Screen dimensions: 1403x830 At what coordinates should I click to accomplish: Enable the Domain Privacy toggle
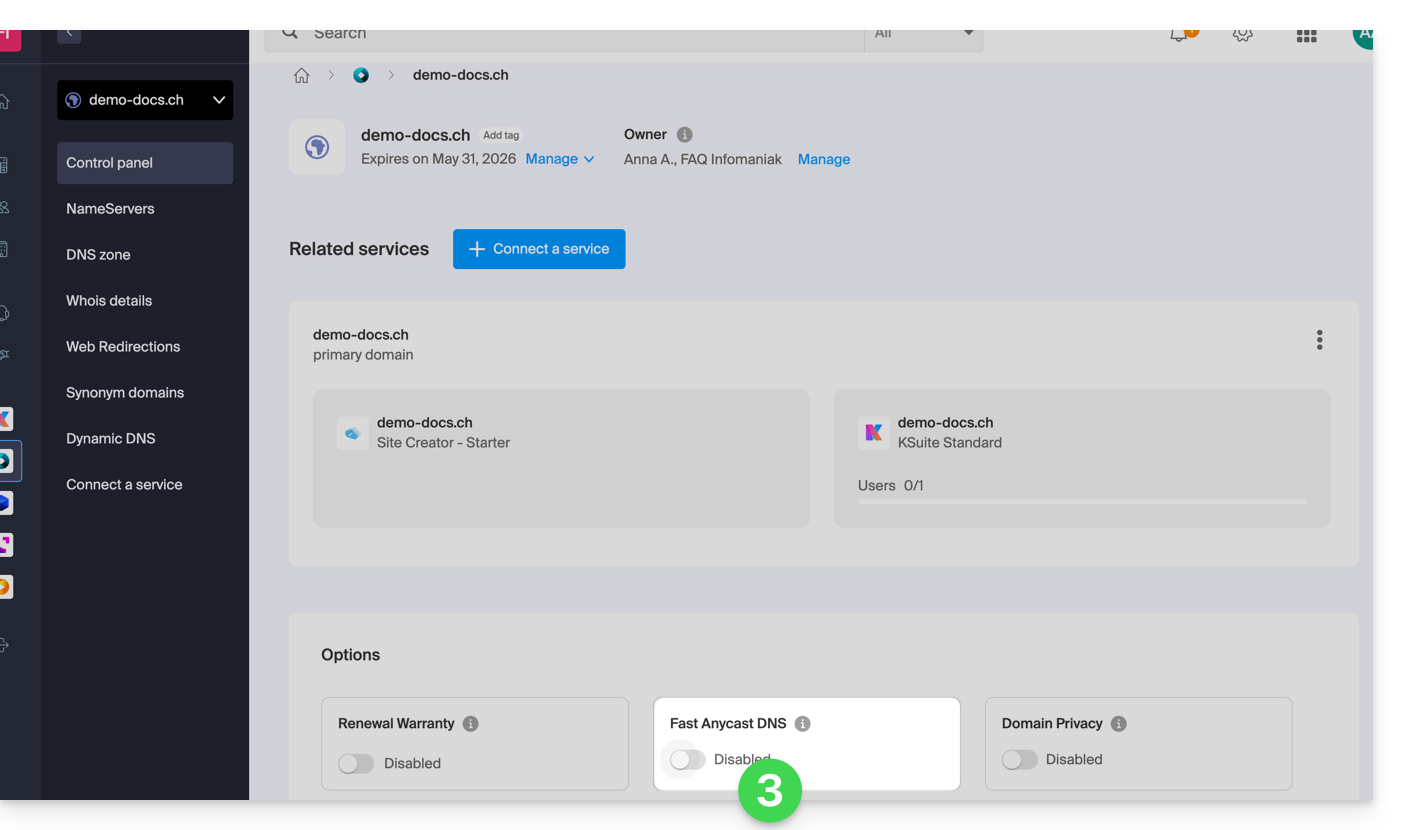pos(1019,760)
